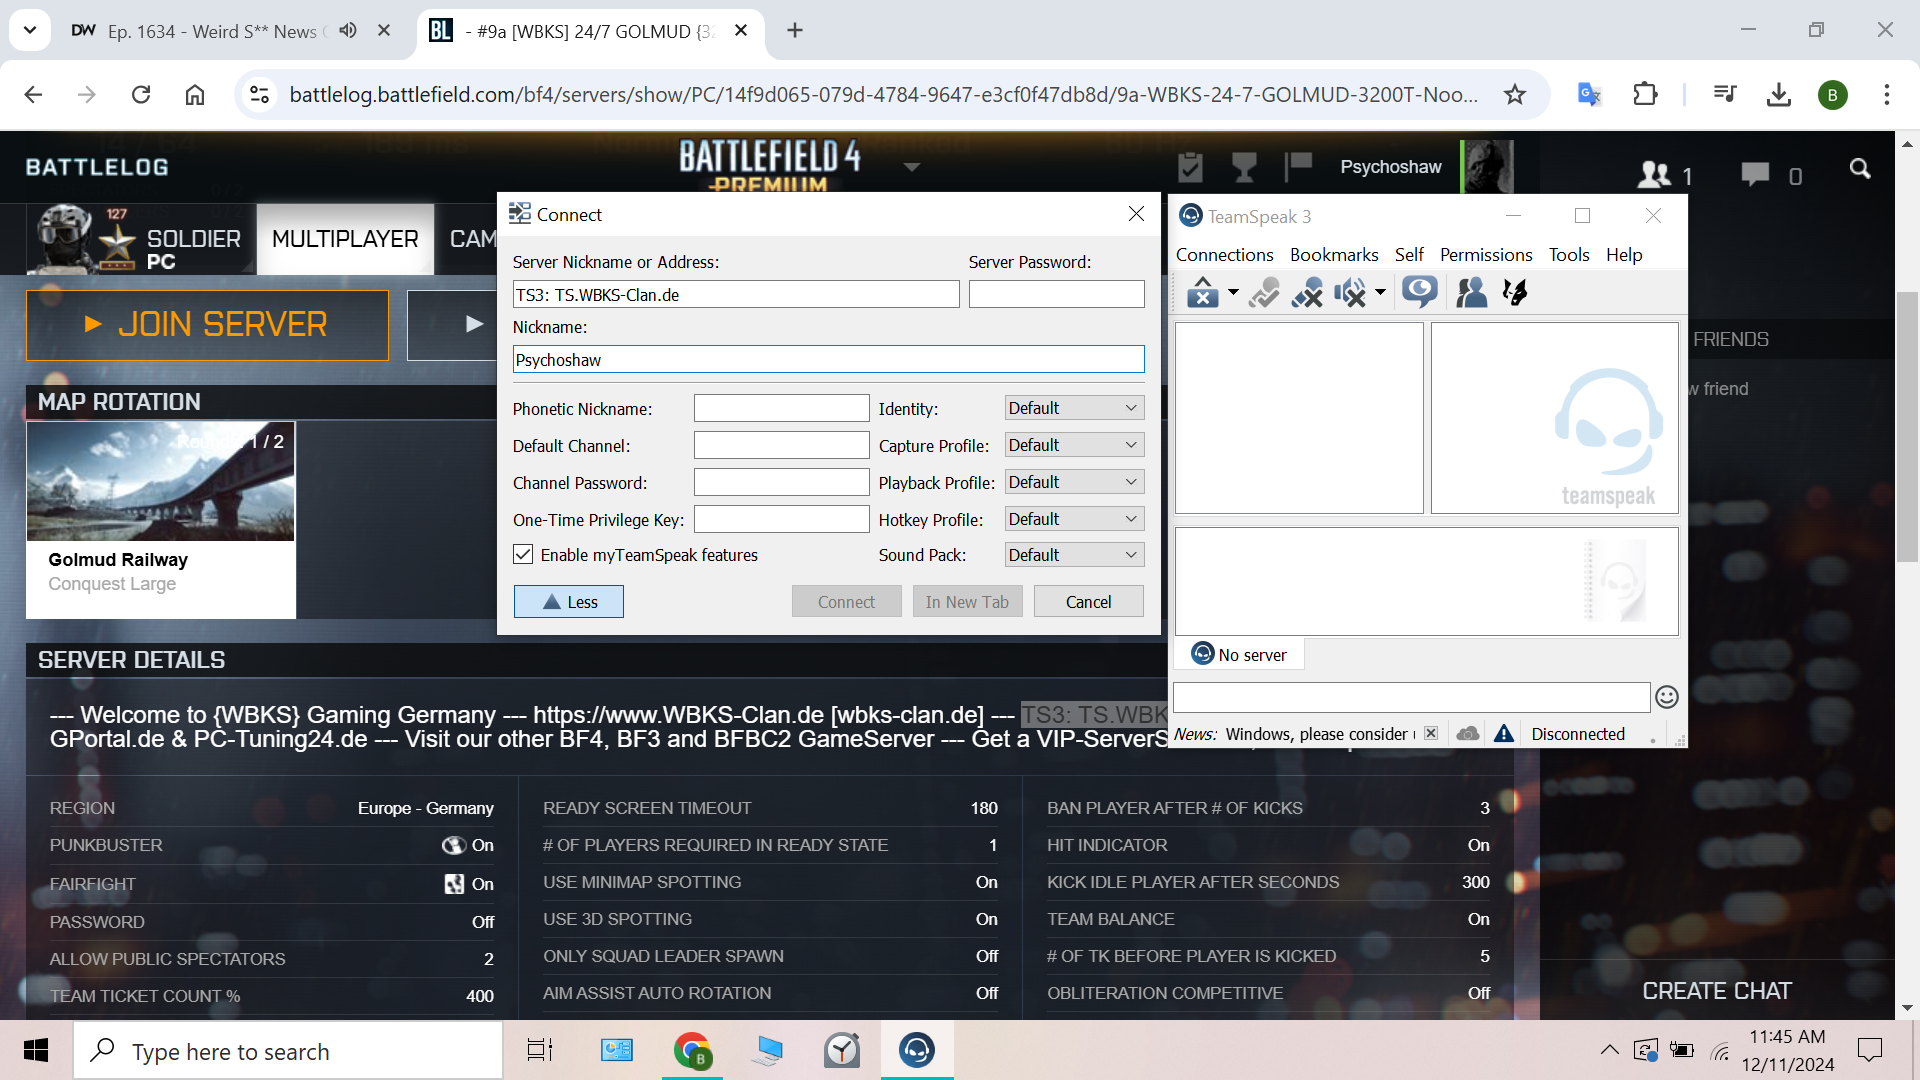Click the myTeamSpeak cloud status icon
1920x1080 pixels.
point(1467,734)
